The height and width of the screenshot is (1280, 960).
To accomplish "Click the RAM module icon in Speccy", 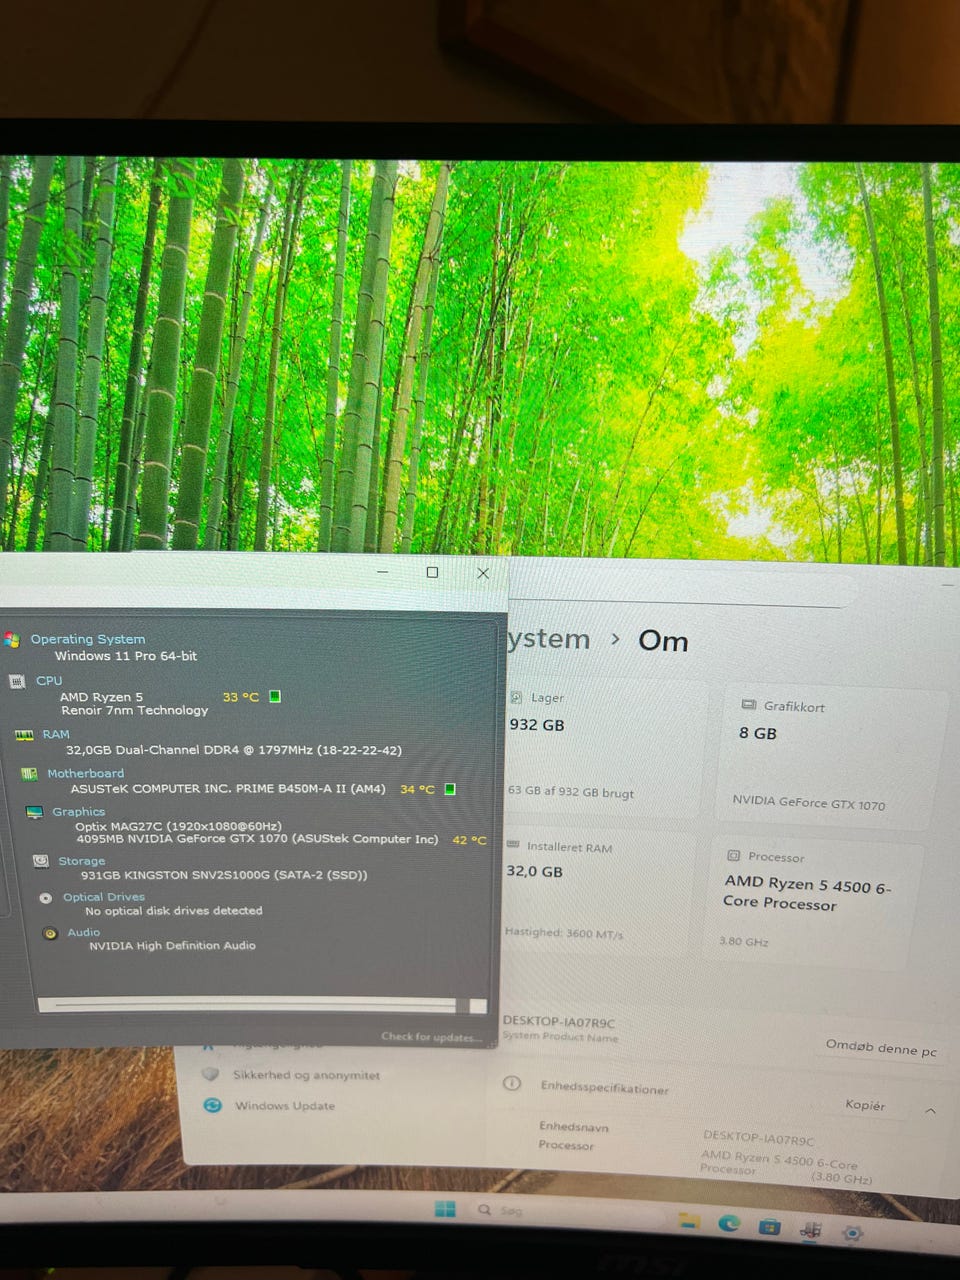I will [25, 735].
